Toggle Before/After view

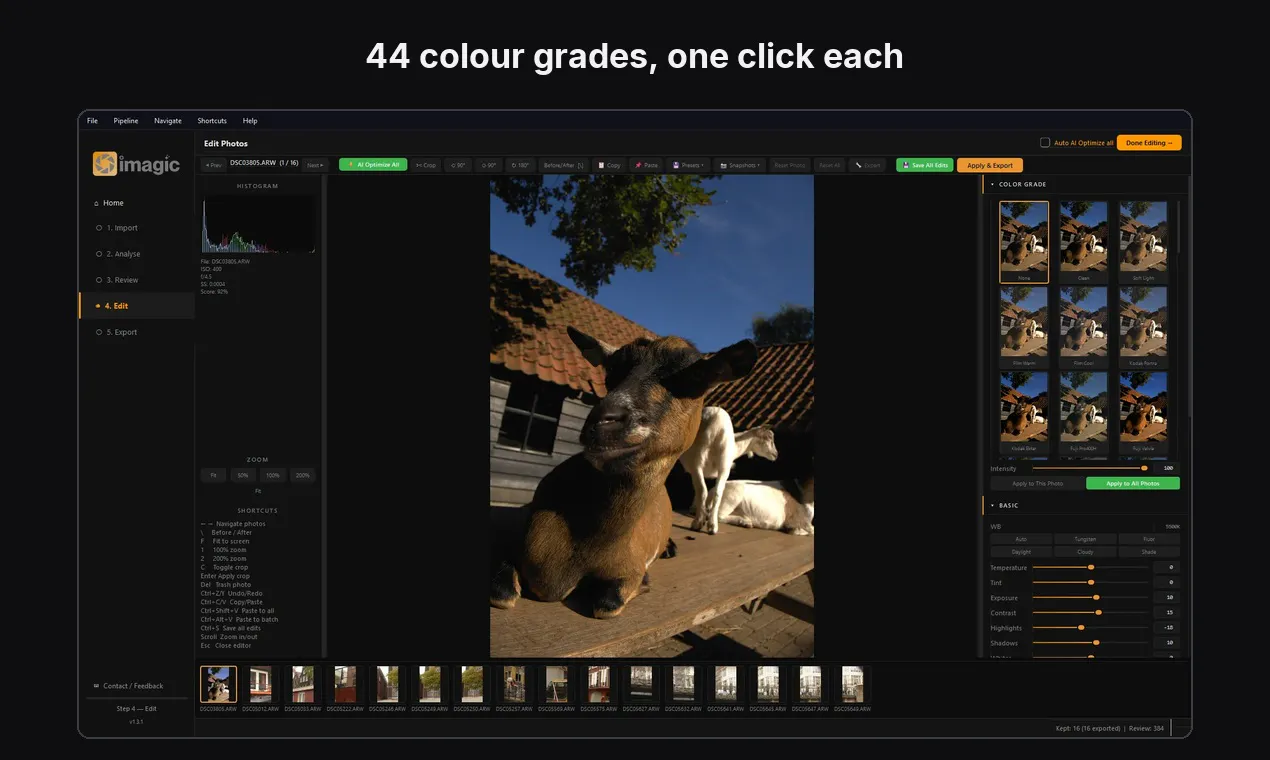tap(563, 165)
